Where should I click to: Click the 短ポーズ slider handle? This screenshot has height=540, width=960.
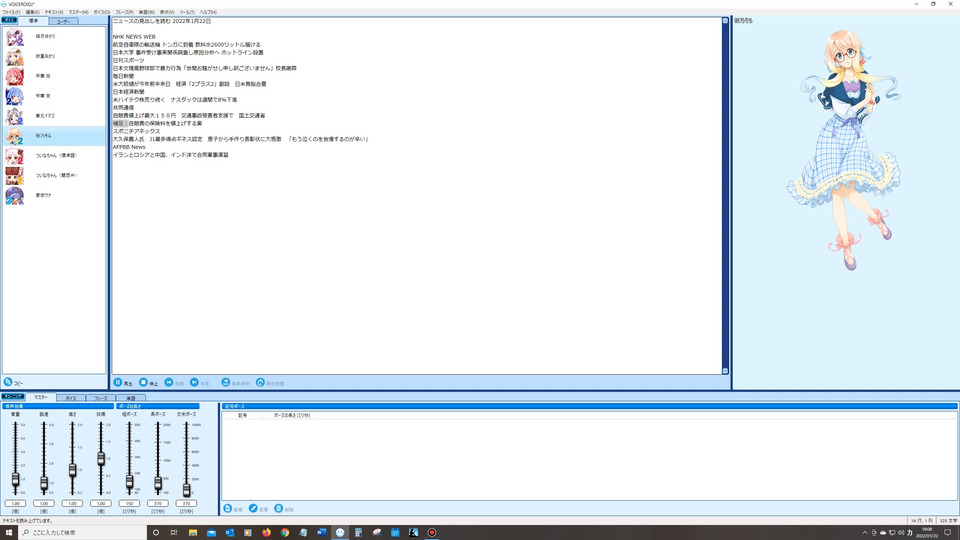coord(129,482)
